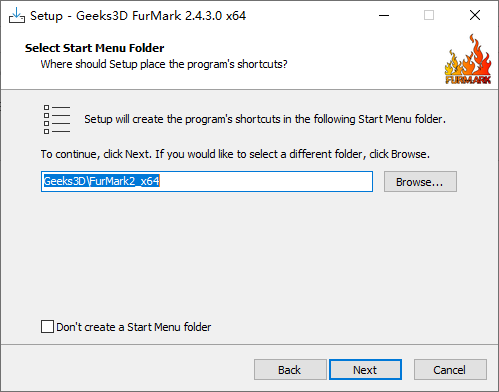Click the empty area of the folder field

tap(266, 182)
